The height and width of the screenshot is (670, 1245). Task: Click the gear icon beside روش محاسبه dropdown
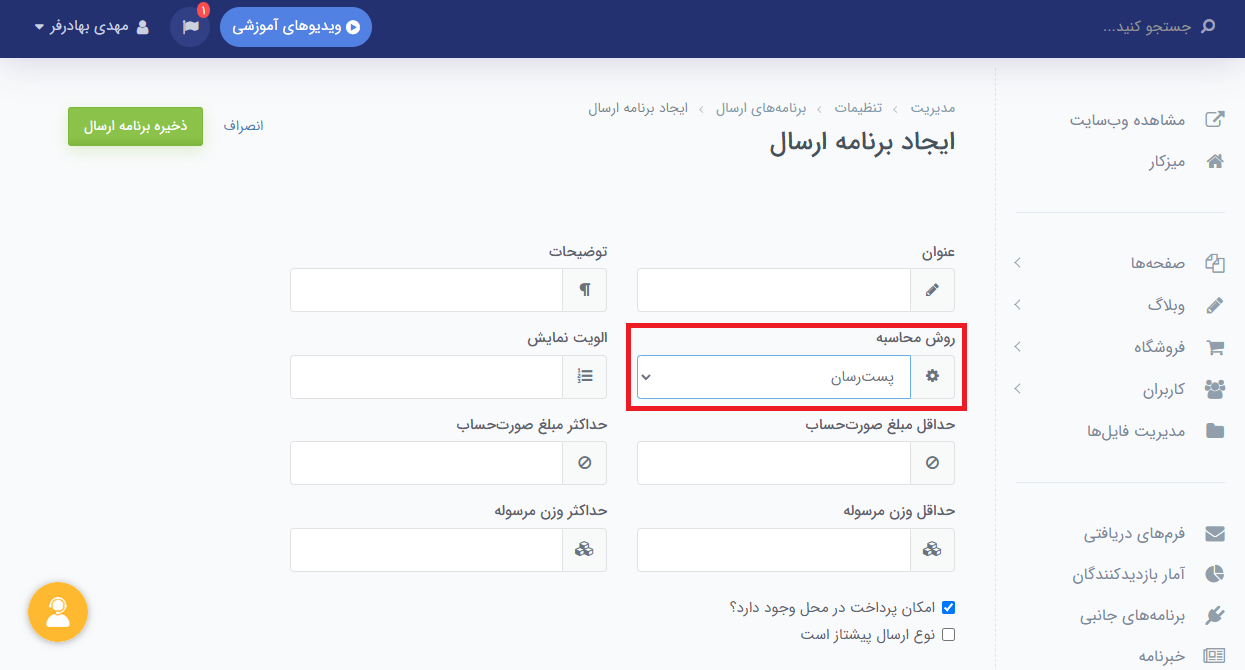pos(933,377)
